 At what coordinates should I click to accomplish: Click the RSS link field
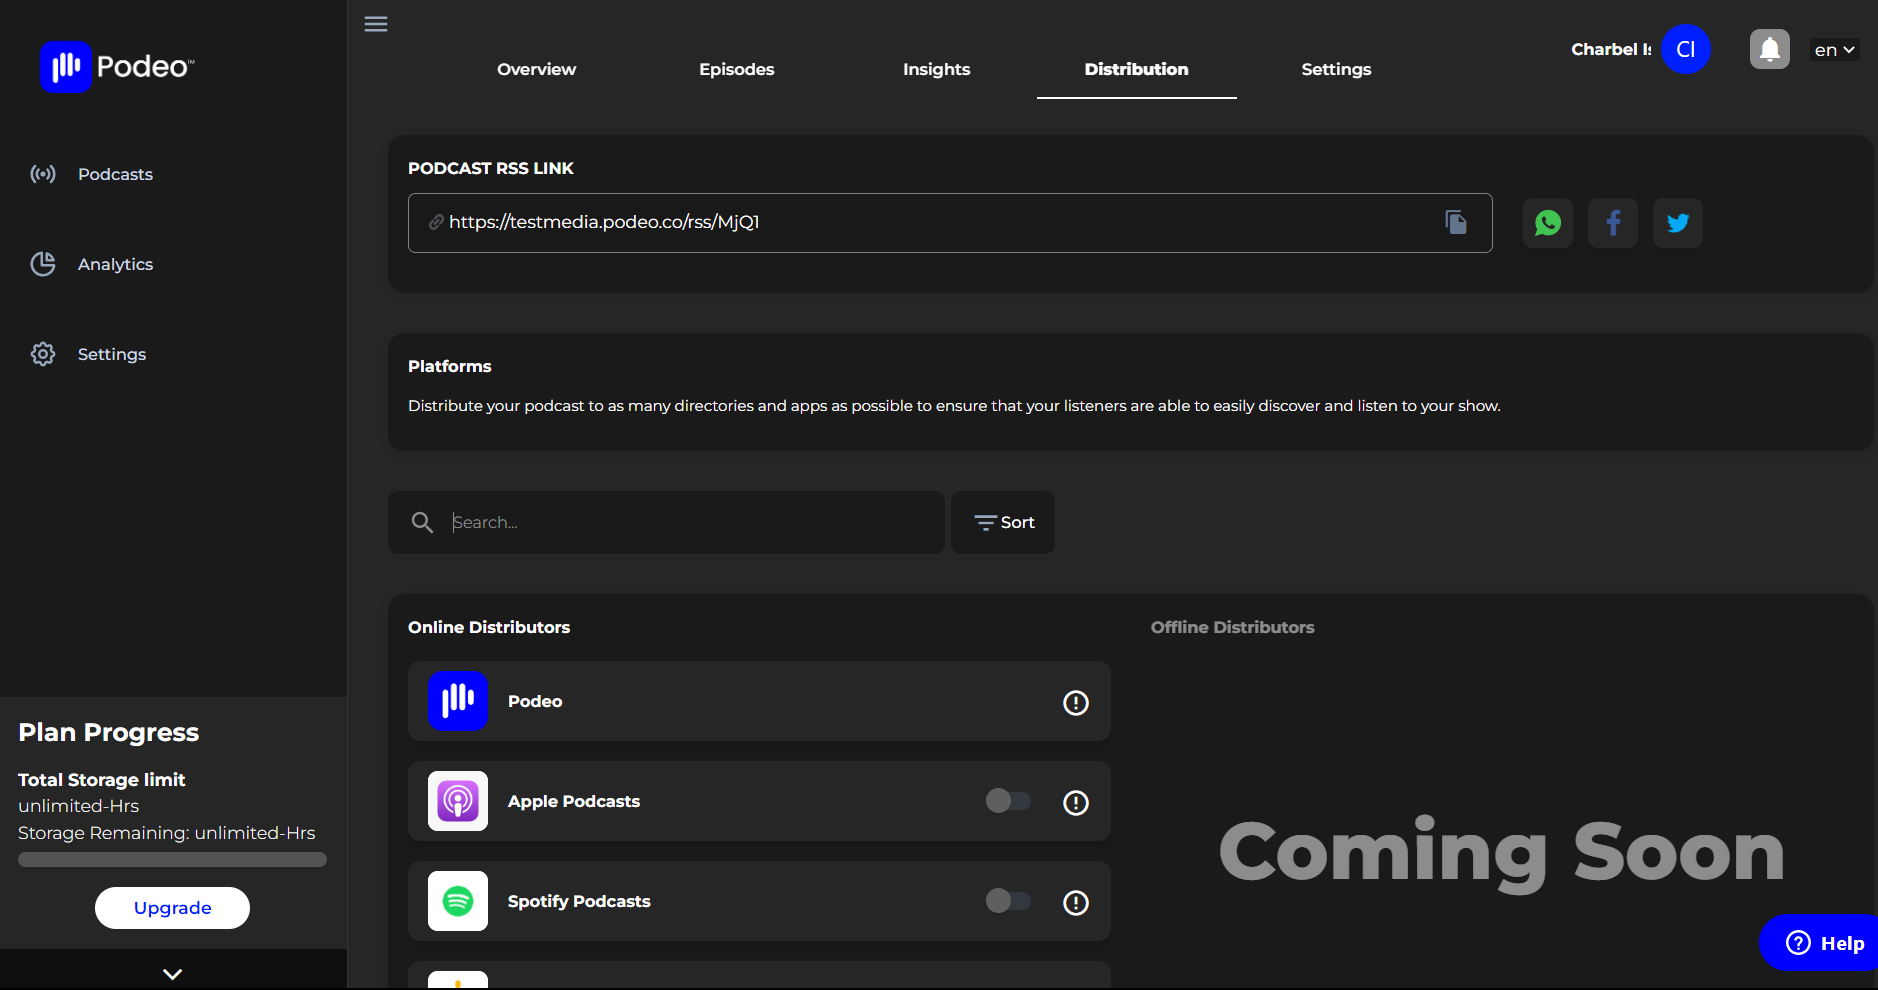point(950,223)
